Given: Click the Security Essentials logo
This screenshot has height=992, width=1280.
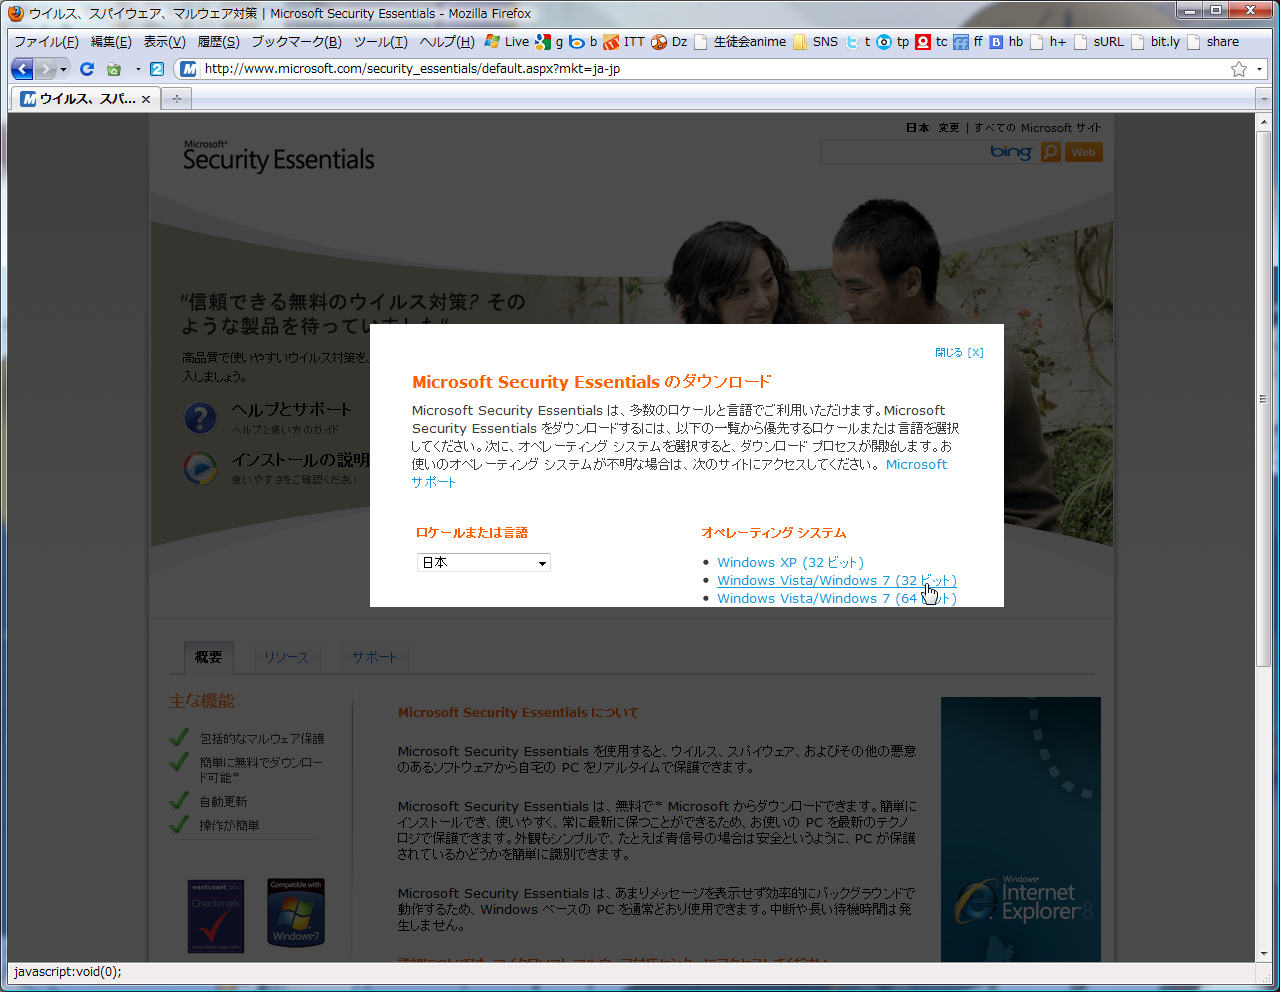Looking at the screenshot, I should click(x=279, y=157).
